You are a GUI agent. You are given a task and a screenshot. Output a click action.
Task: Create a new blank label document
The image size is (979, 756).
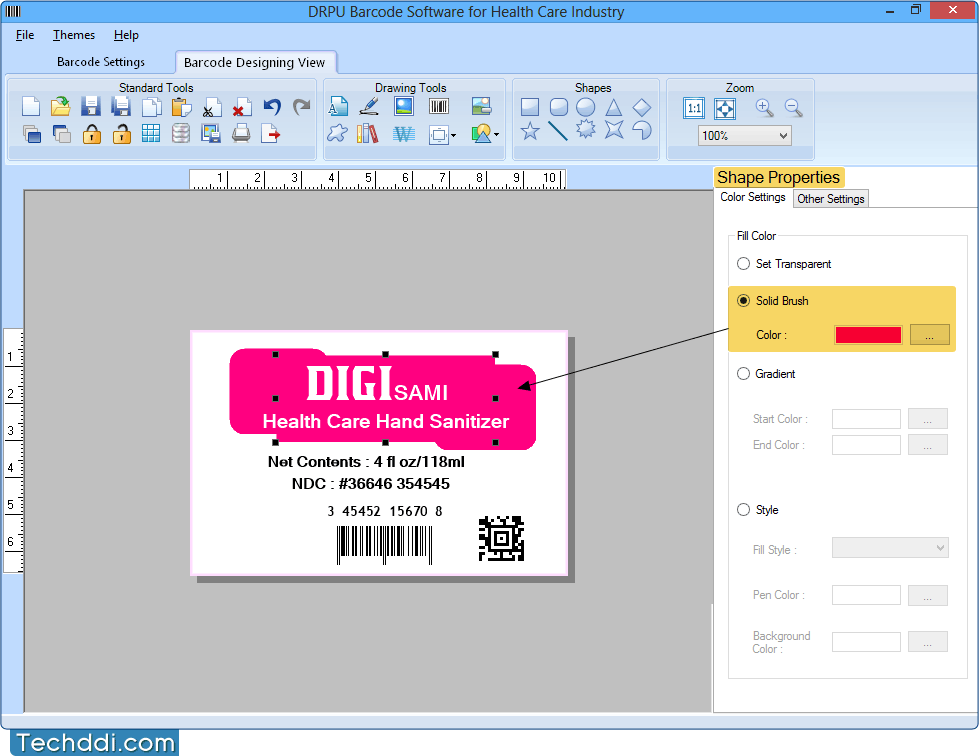tap(31, 107)
